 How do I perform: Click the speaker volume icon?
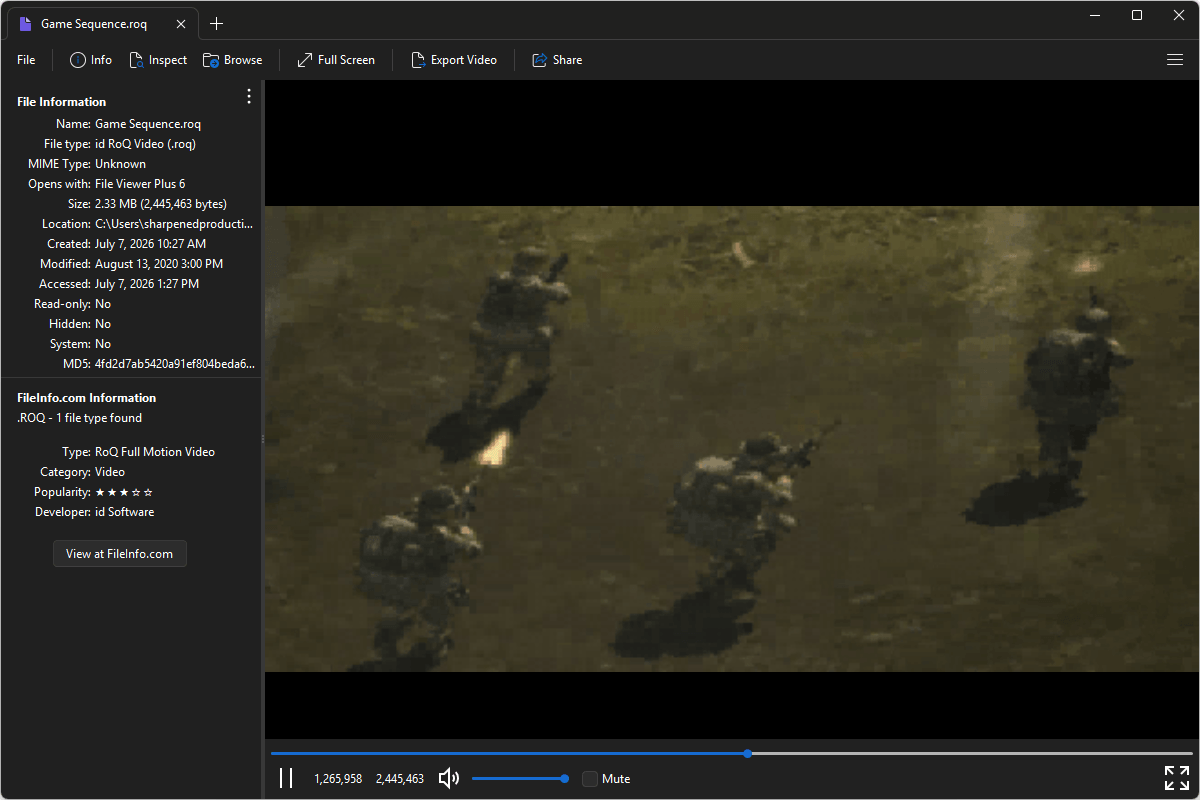pos(449,778)
